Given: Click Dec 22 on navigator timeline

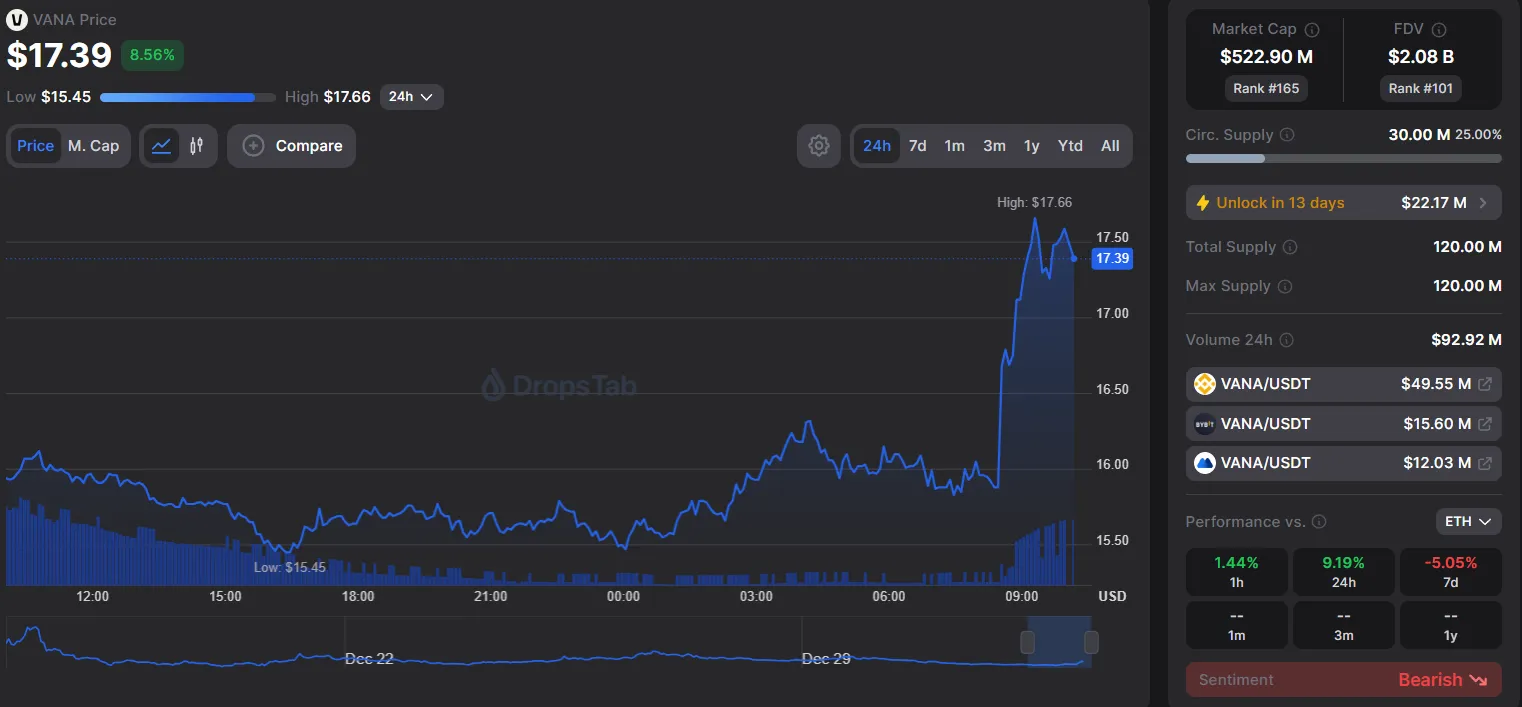Looking at the screenshot, I should coord(369,659).
